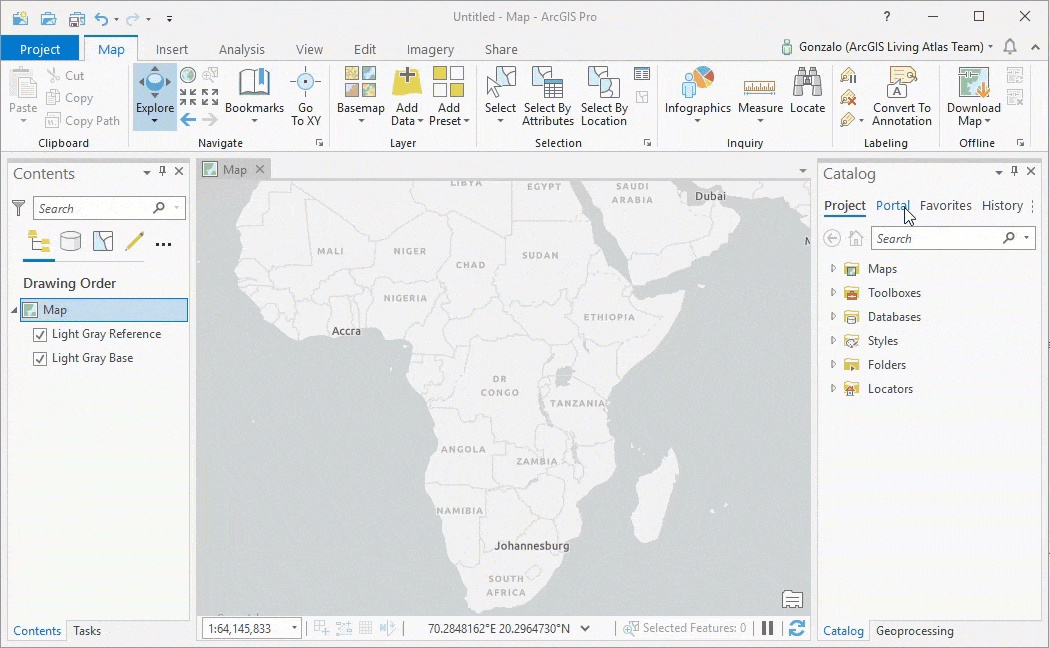
Task: Open Select By Location
Action: tap(604, 96)
